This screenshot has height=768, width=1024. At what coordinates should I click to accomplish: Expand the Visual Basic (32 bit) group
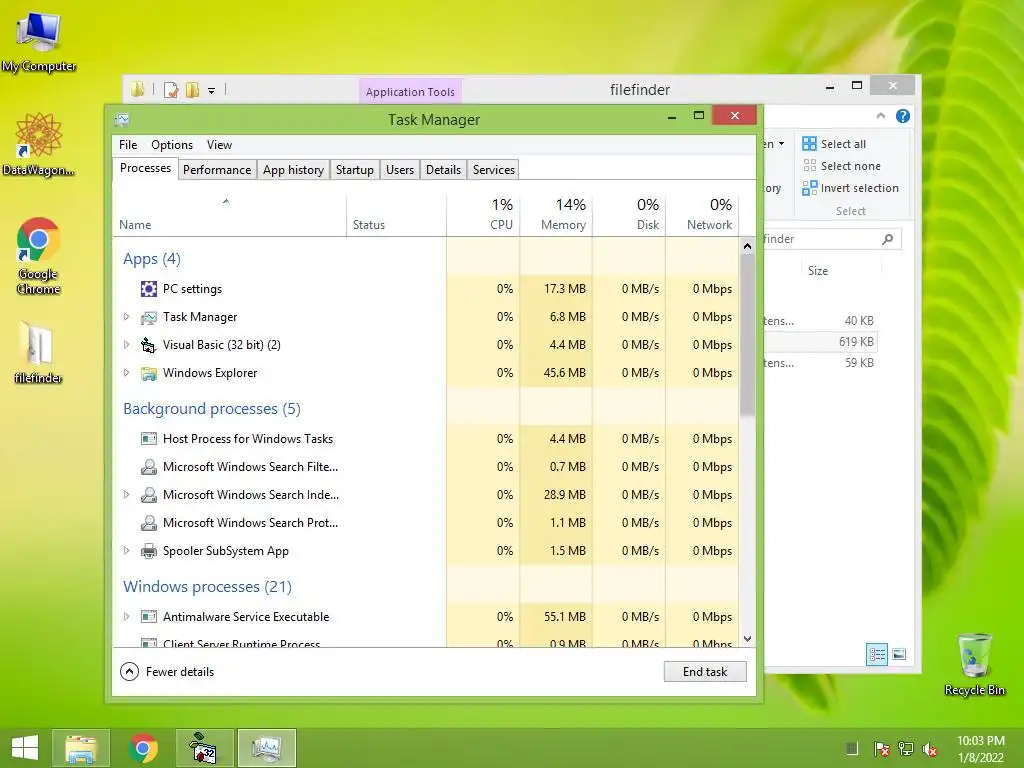127,345
